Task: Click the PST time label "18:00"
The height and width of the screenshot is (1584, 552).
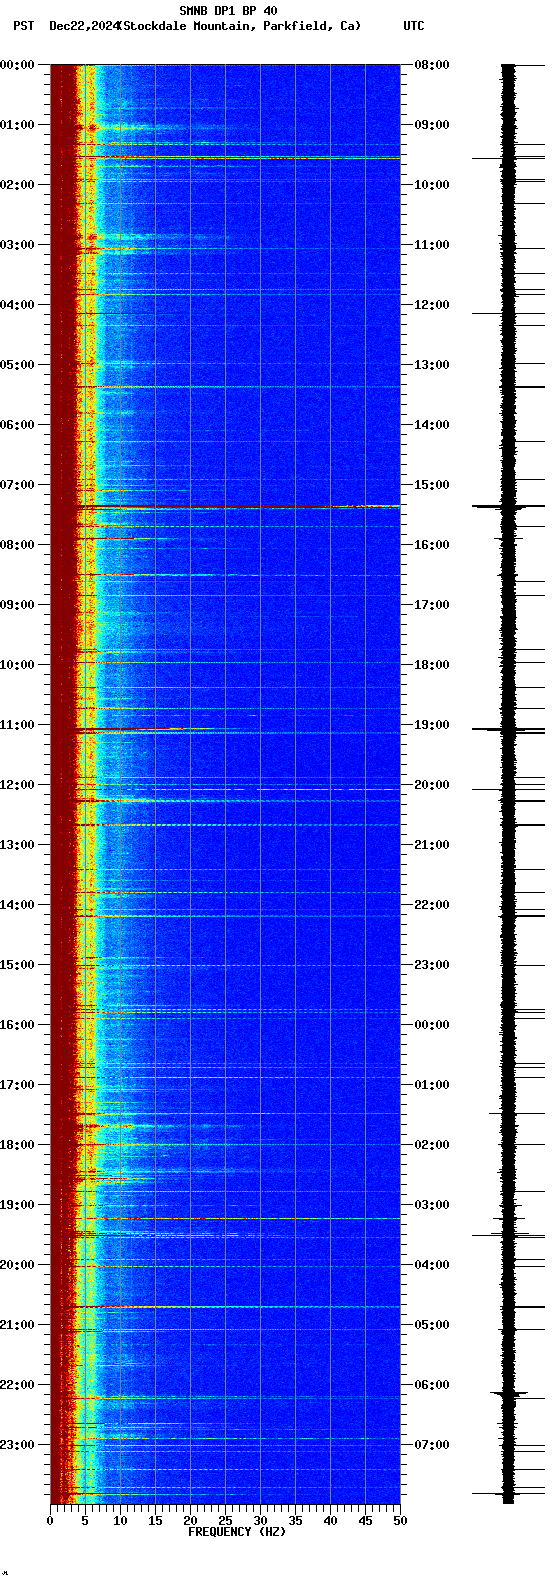Action: pyautogui.click(x=17, y=1145)
